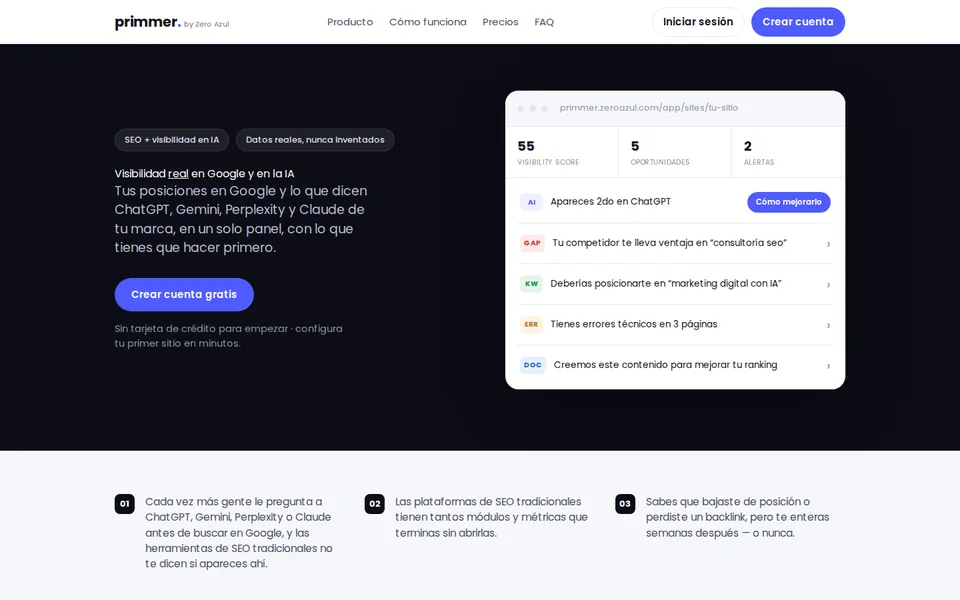Click the green KW badge icon

click(x=531, y=283)
